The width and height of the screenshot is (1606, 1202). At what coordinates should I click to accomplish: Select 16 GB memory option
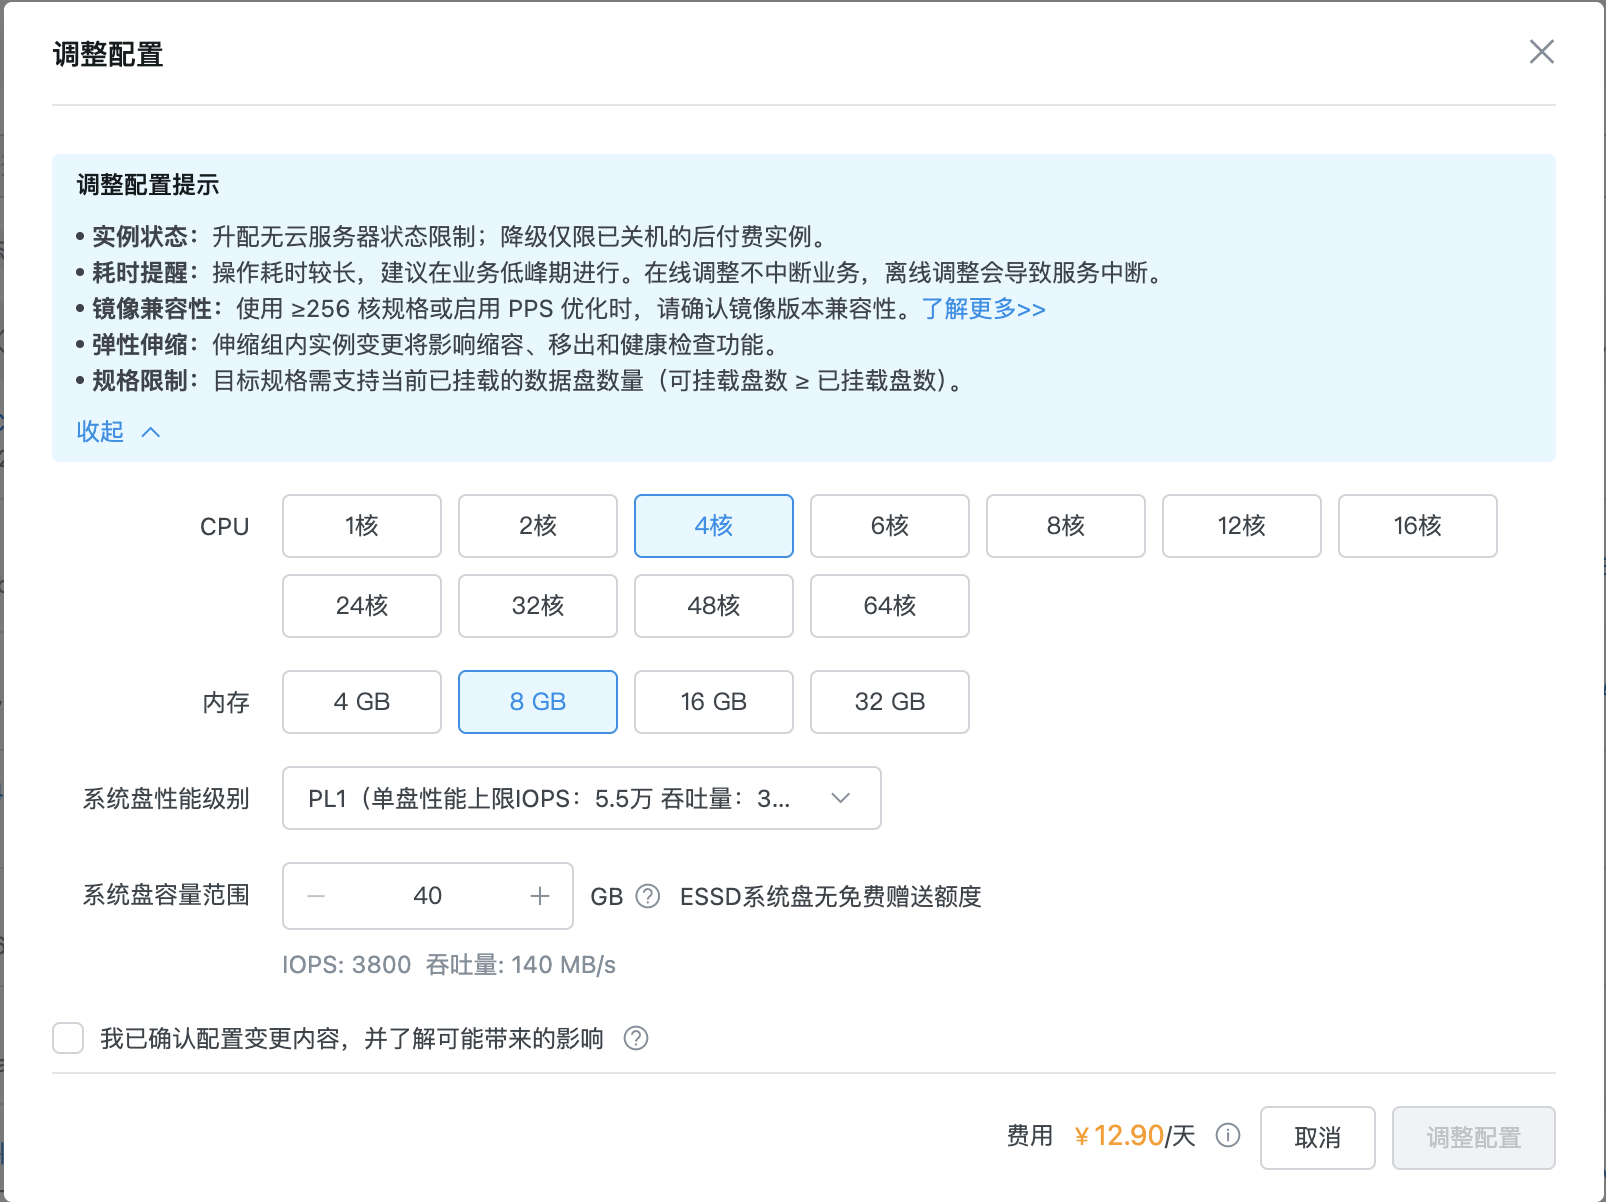coord(713,702)
